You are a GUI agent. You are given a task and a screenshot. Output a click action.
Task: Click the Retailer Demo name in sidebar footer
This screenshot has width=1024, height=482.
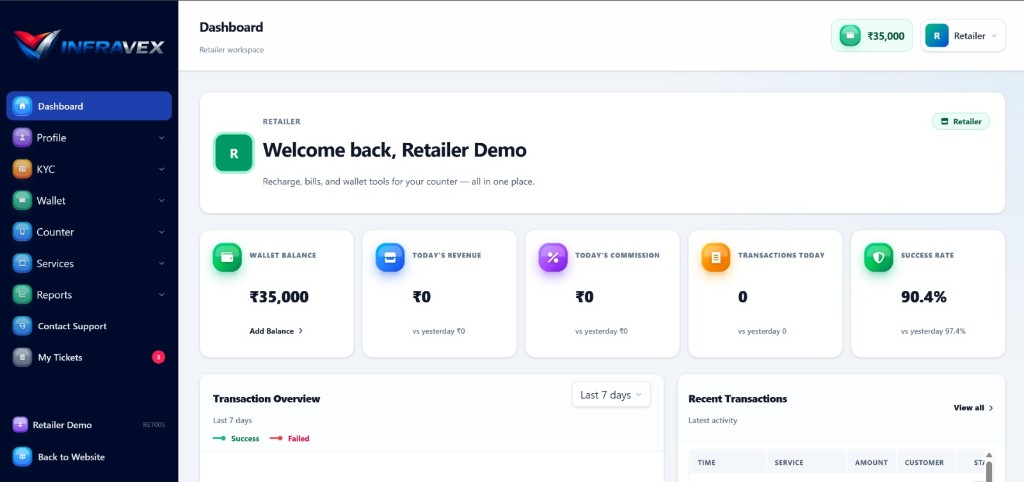click(x=62, y=425)
